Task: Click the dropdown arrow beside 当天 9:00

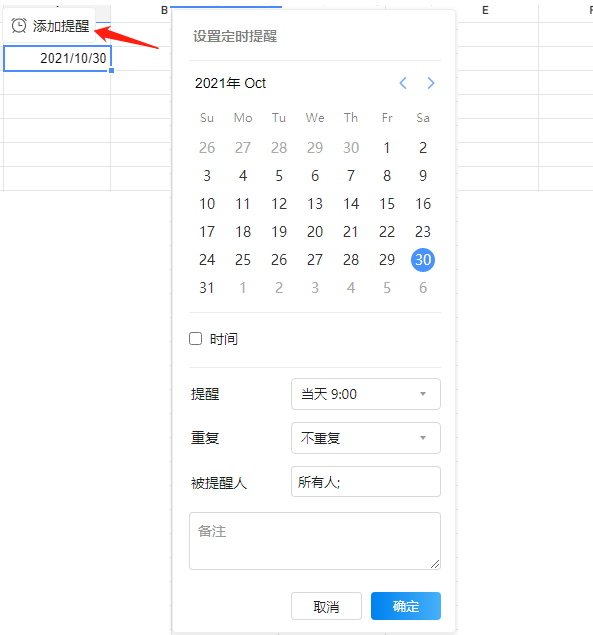Action: (x=423, y=394)
